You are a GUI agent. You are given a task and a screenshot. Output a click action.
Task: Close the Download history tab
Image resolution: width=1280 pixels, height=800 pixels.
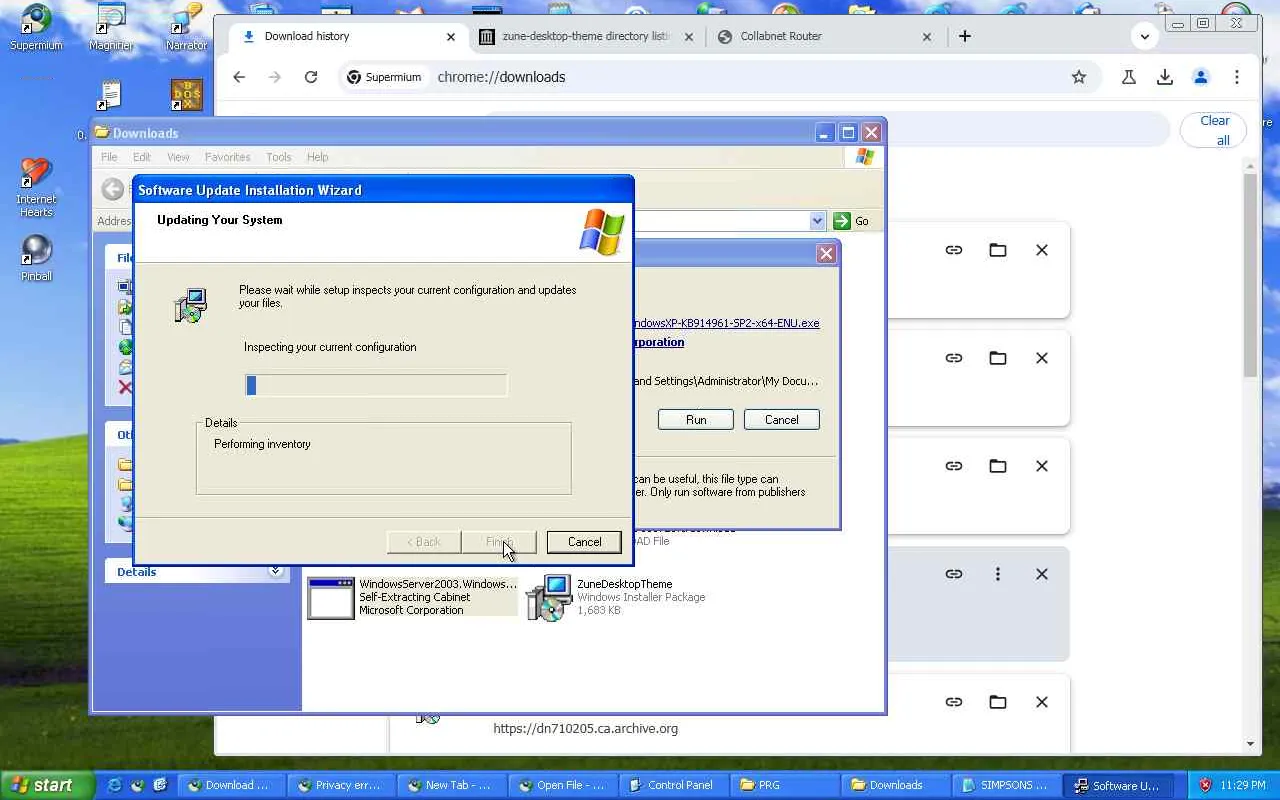(450, 37)
